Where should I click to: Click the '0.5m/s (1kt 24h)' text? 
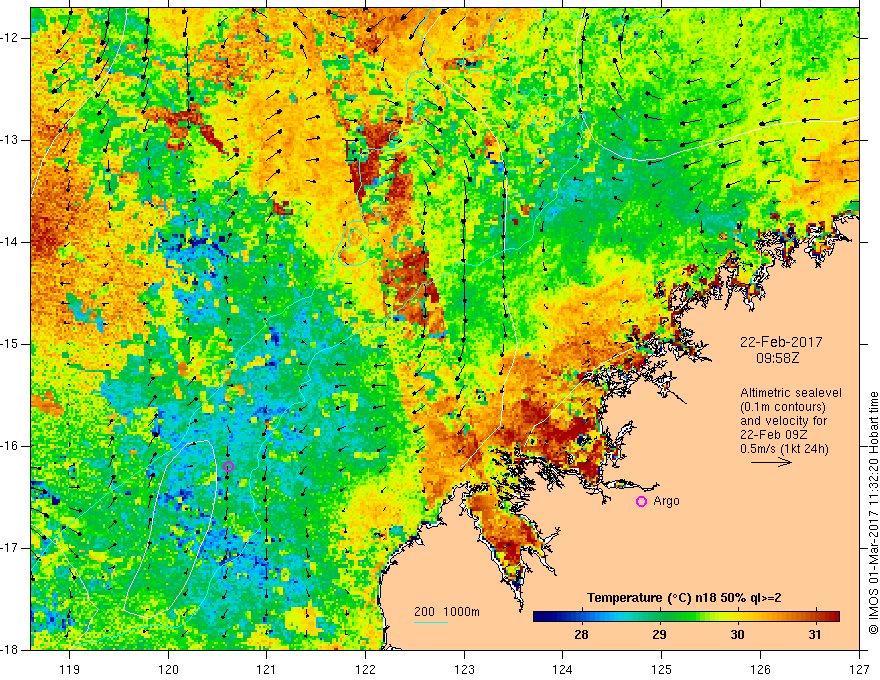pos(784,449)
